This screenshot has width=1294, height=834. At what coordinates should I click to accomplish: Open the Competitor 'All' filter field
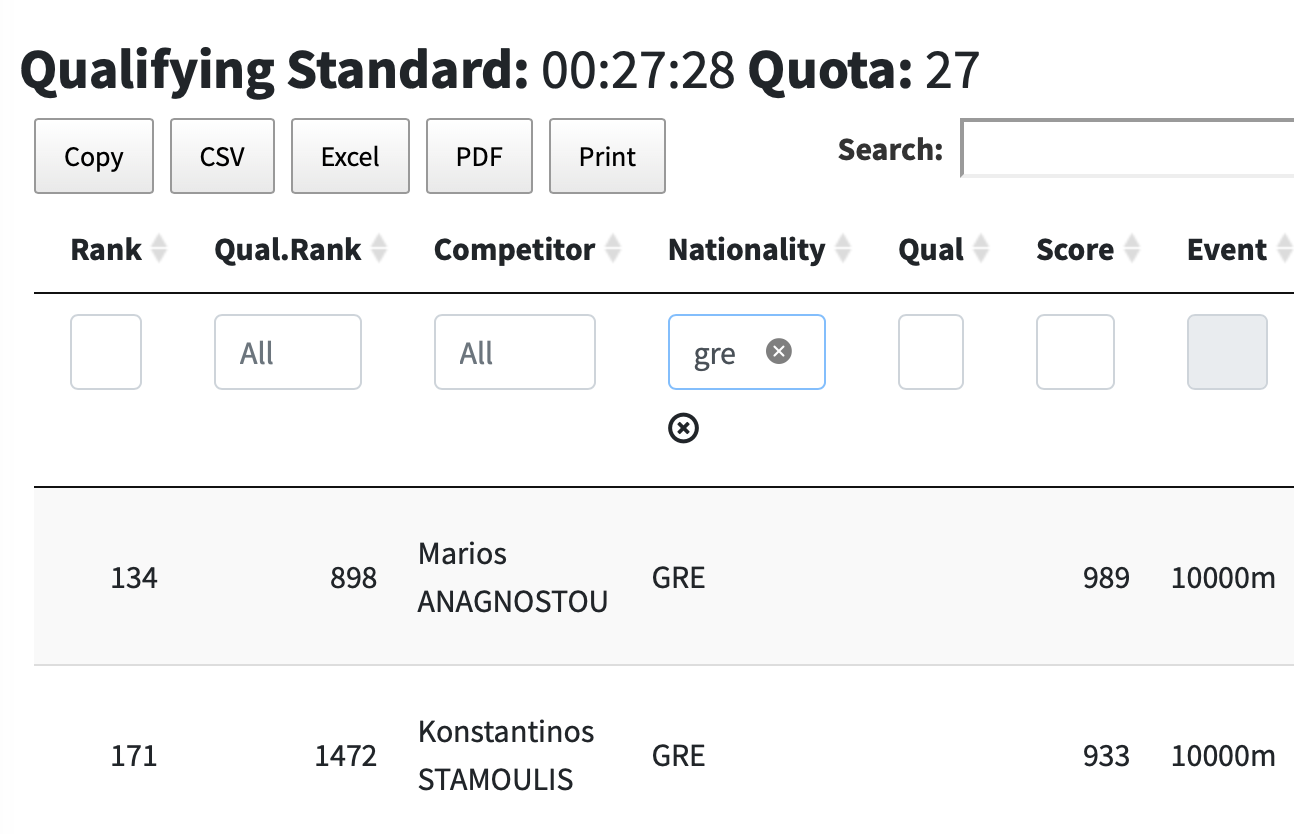[x=514, y=352]
